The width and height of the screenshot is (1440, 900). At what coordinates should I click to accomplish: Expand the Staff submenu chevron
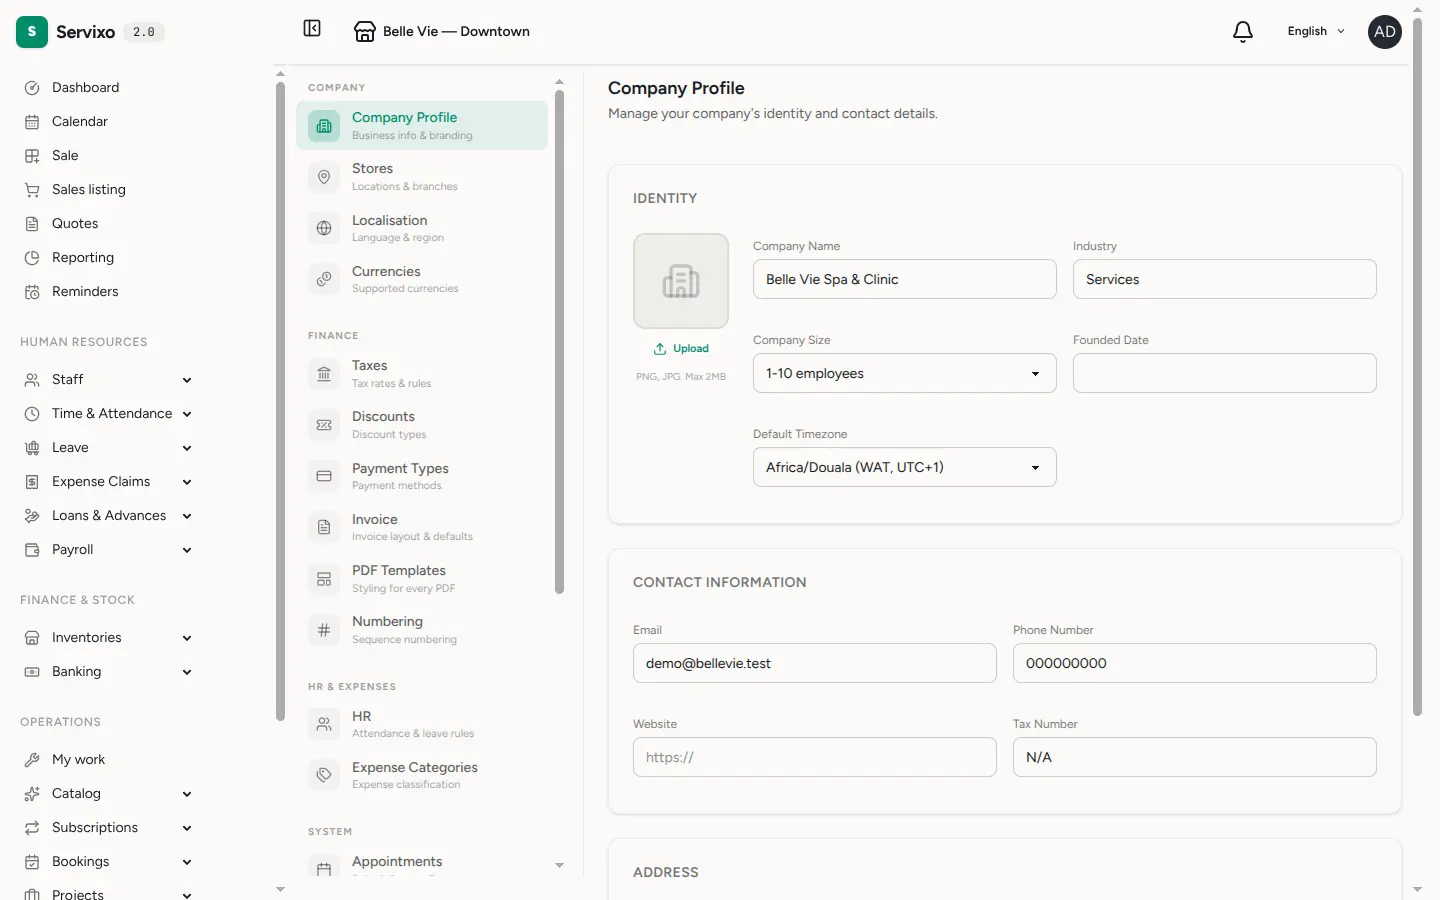[x=187, y=380]
